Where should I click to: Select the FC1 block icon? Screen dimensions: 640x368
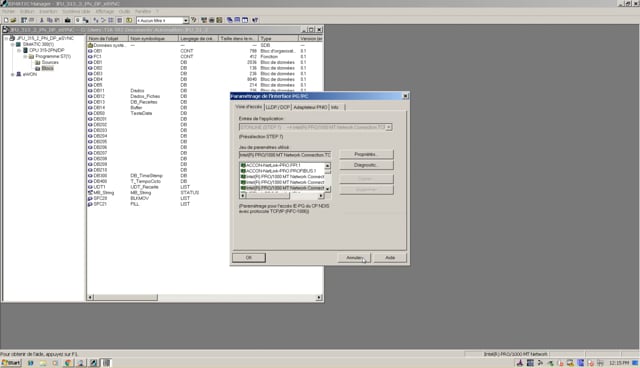click(90, 57)
